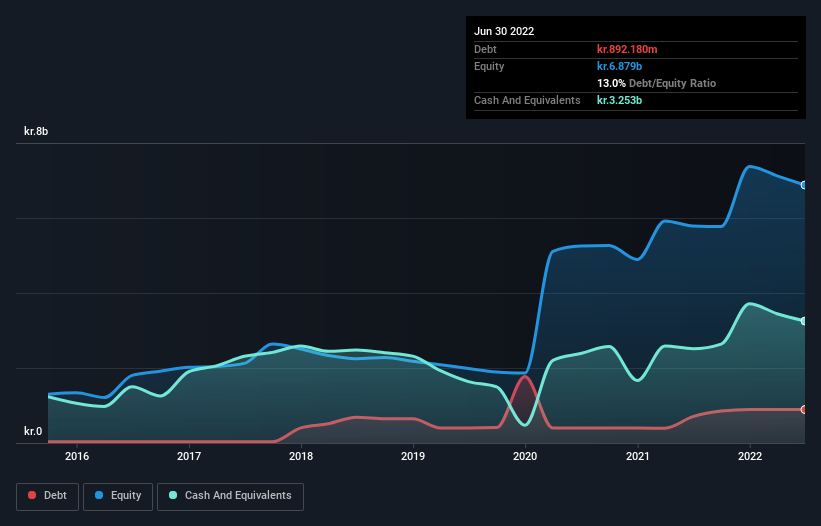Click the 2019 x-axis label

tap(413, 456)
